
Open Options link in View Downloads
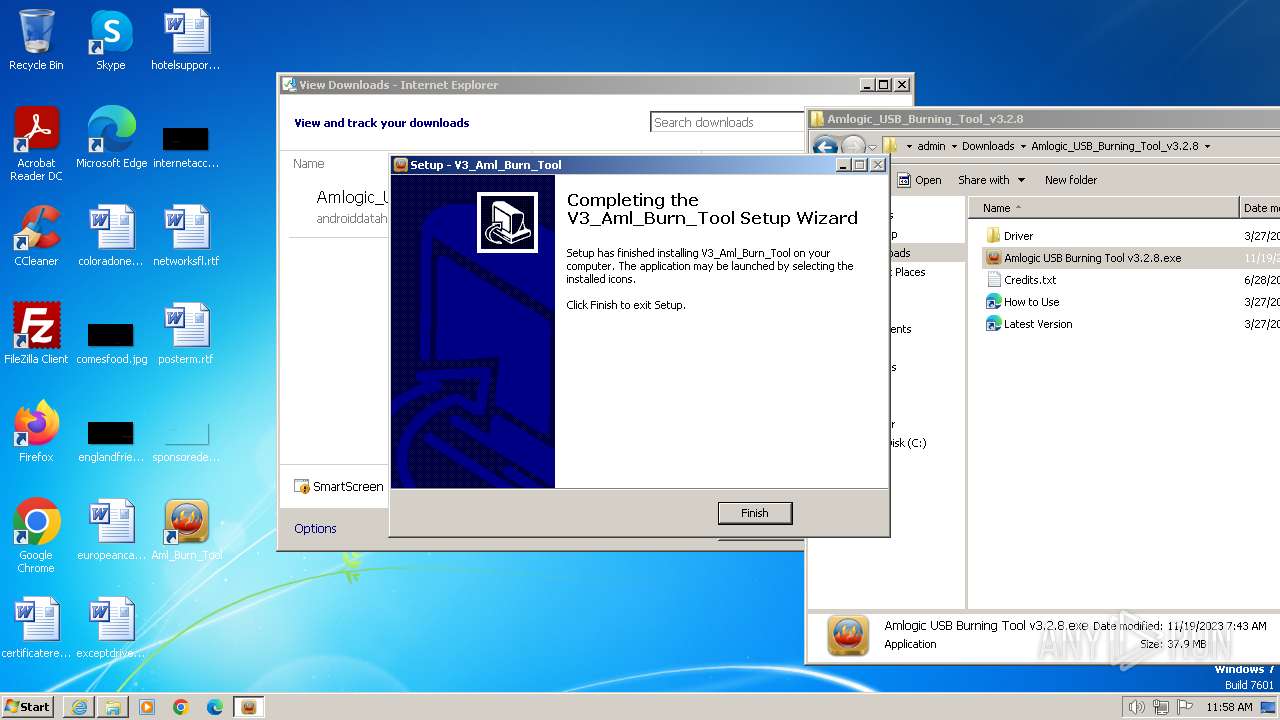[x=315, y=528]
